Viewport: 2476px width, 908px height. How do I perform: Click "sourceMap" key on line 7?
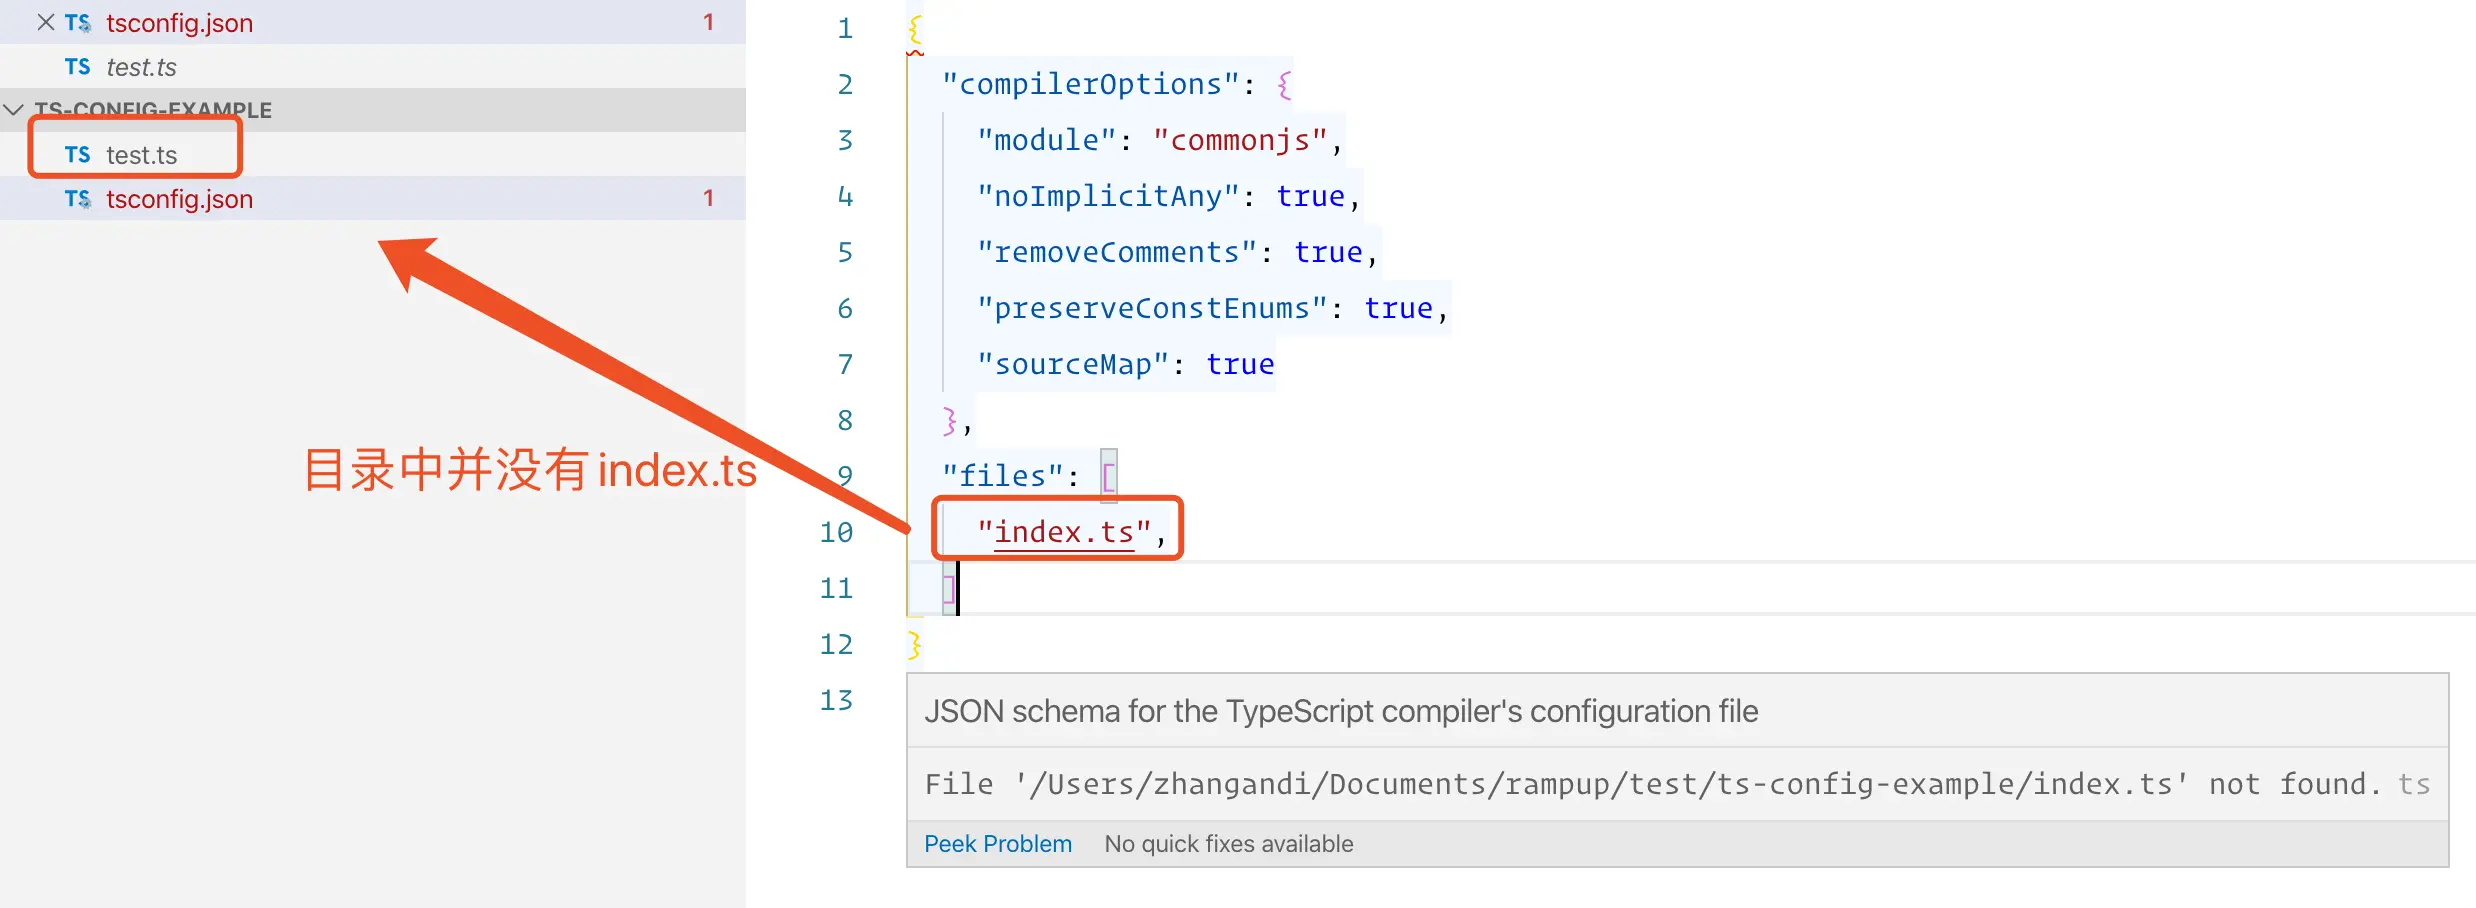pos(1073,364)
